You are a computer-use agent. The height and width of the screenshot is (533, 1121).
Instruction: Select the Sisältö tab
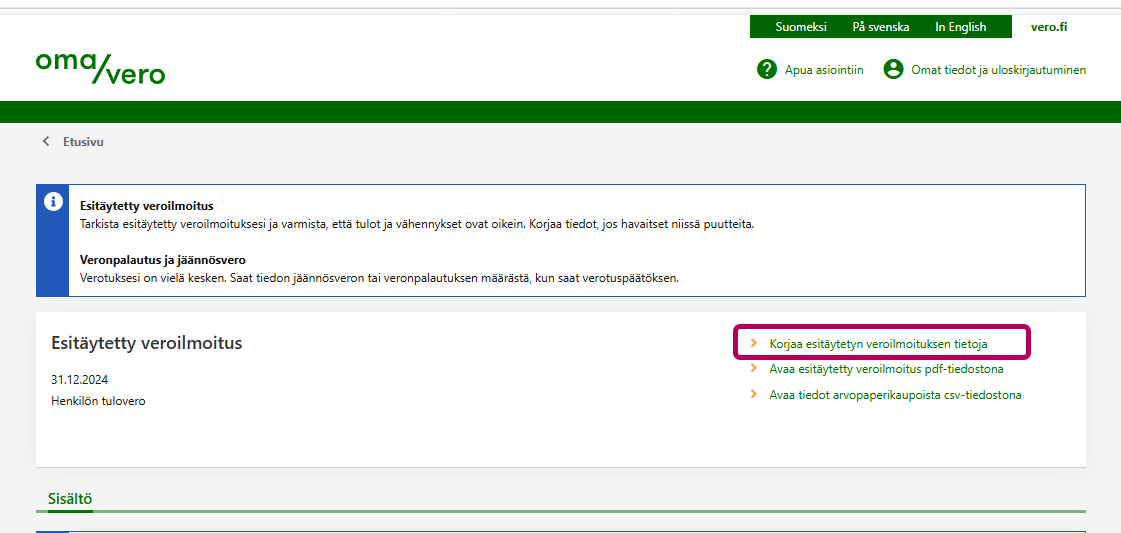point(70,498)
